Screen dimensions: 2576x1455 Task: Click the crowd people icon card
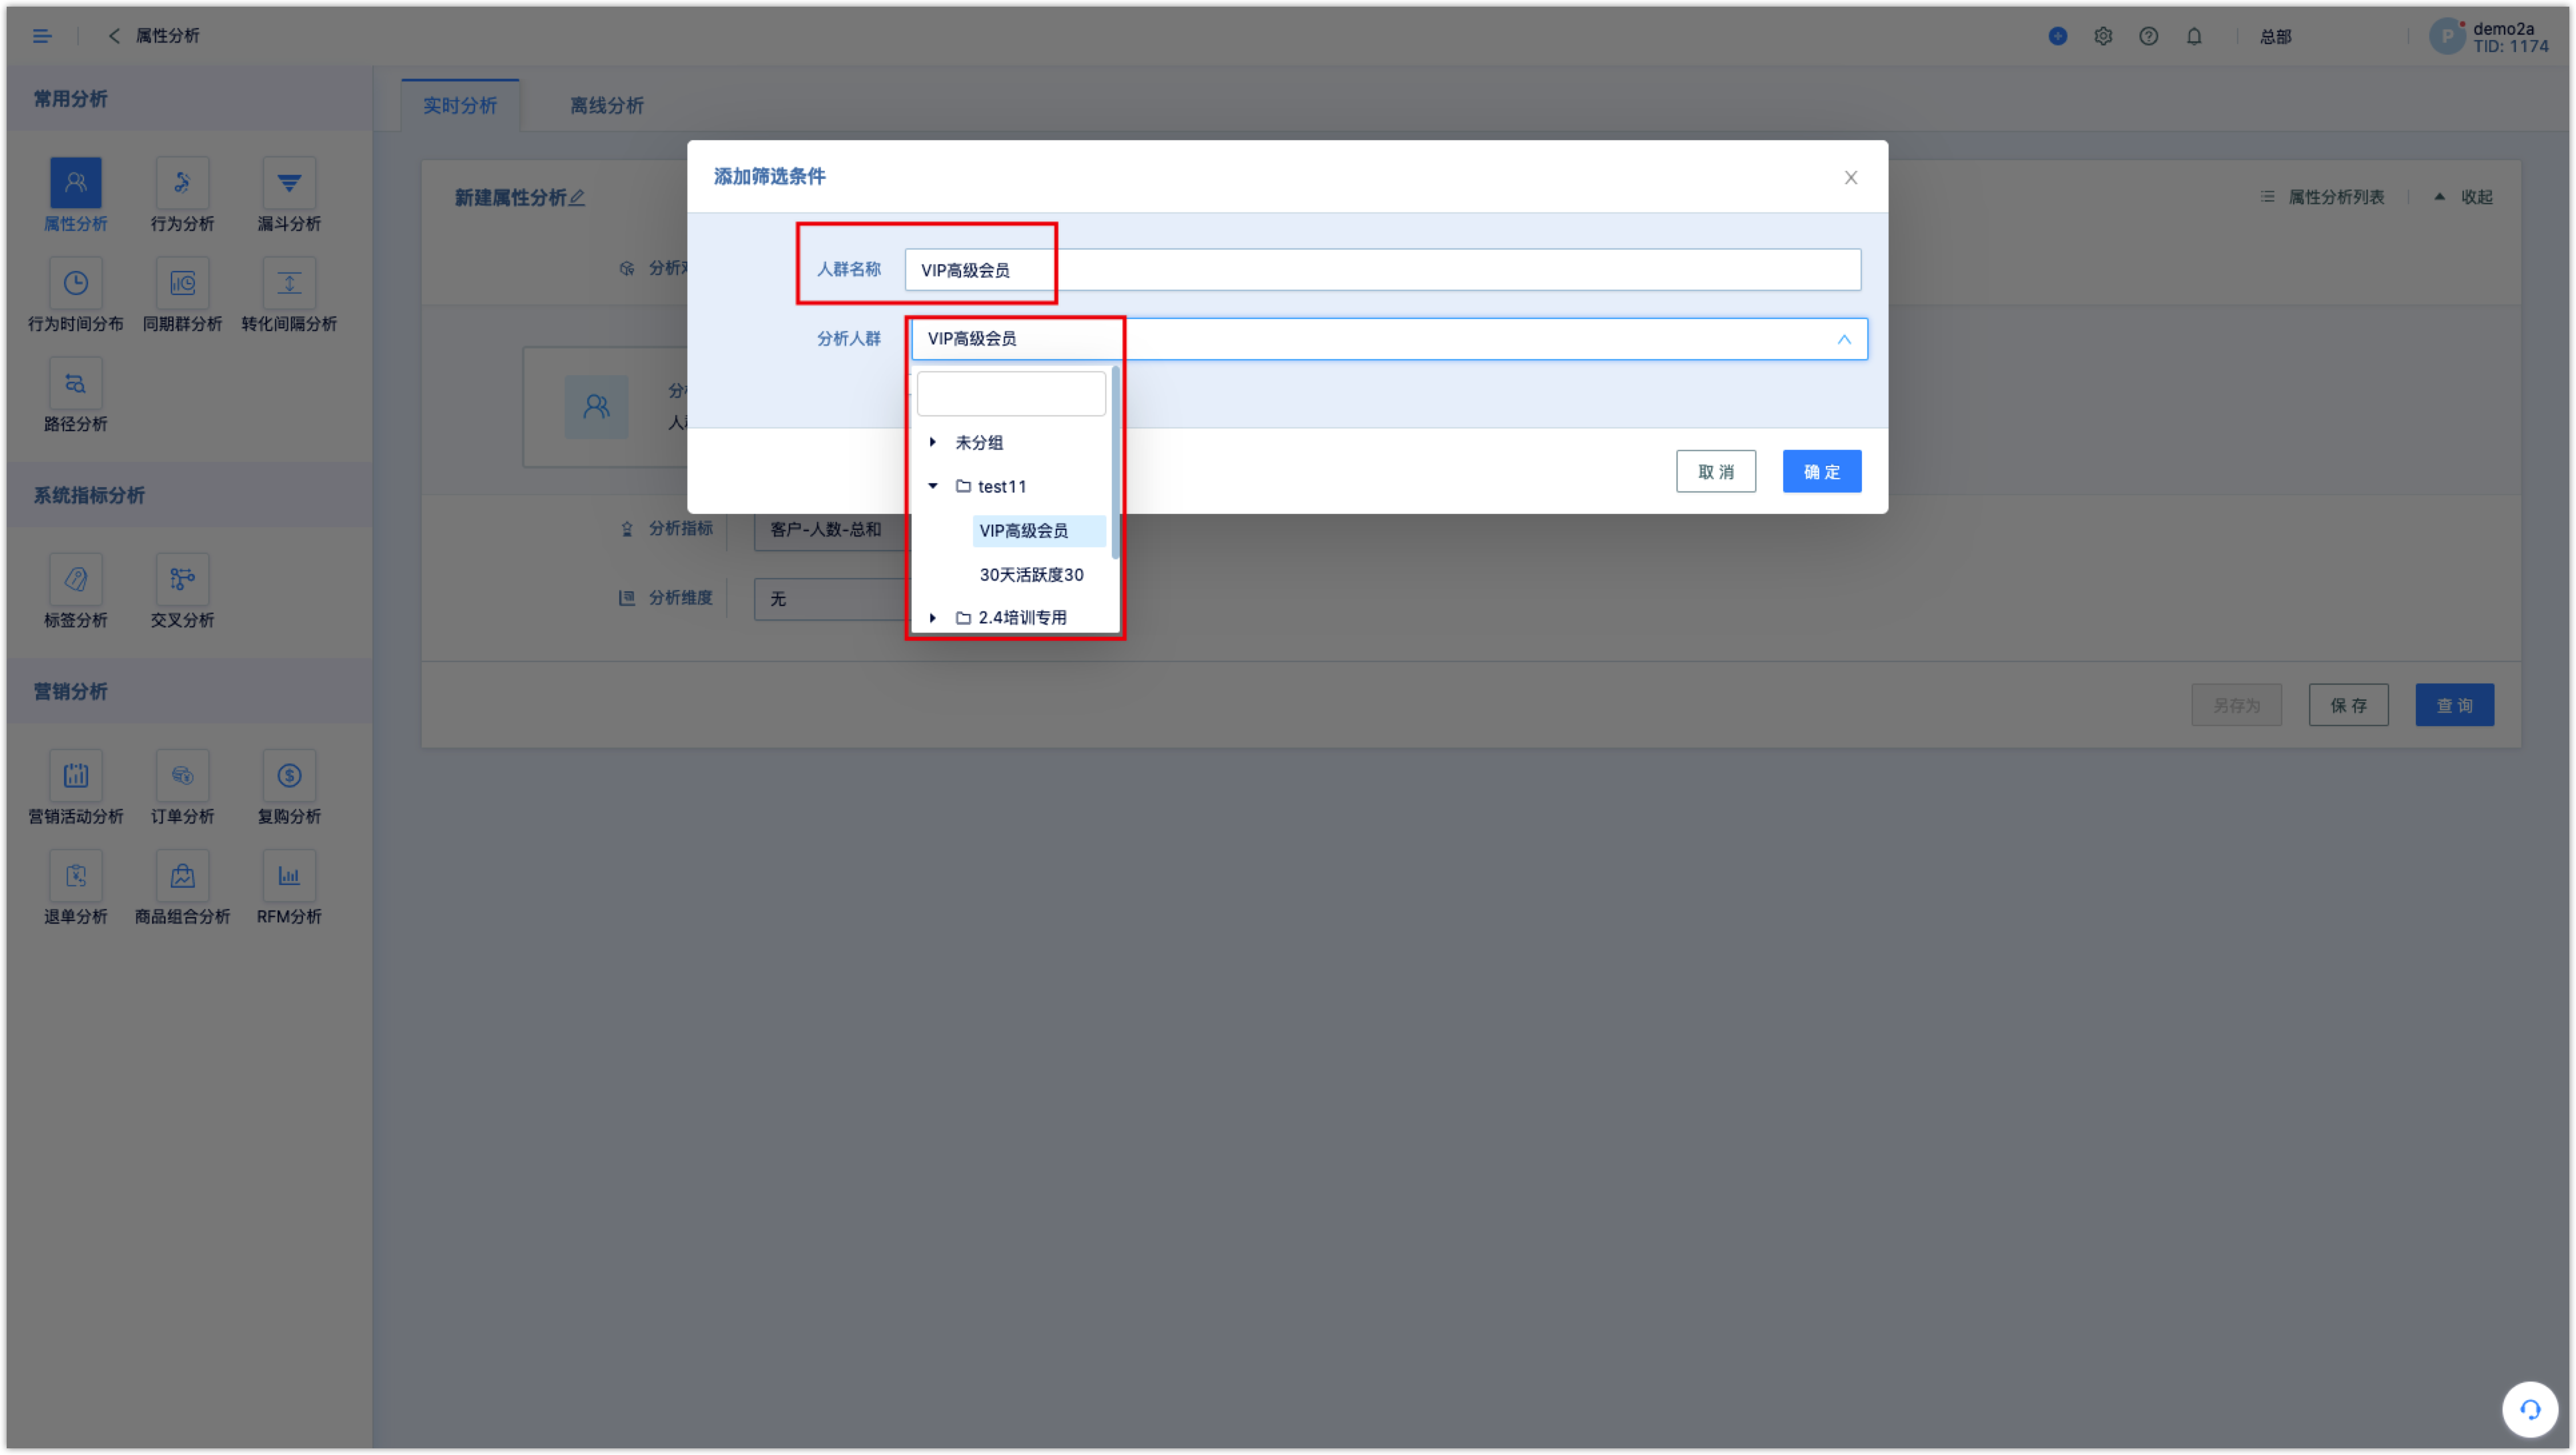point(596,406)
